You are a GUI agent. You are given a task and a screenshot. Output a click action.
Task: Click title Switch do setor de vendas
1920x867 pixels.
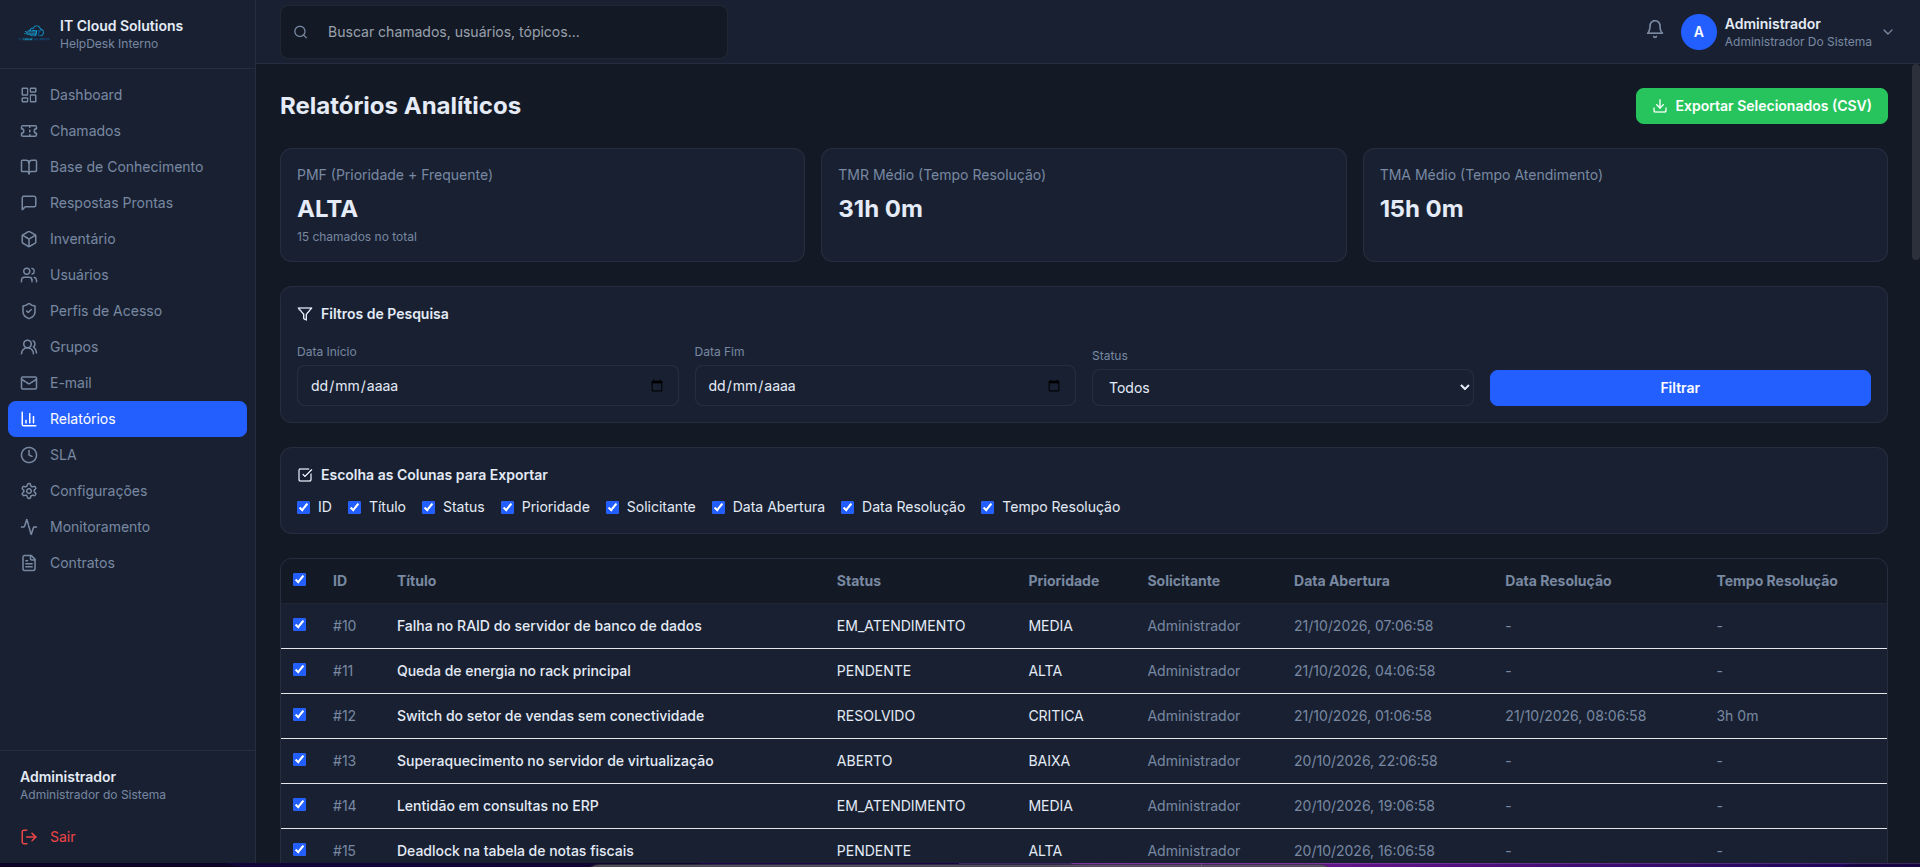click(550, 716)
